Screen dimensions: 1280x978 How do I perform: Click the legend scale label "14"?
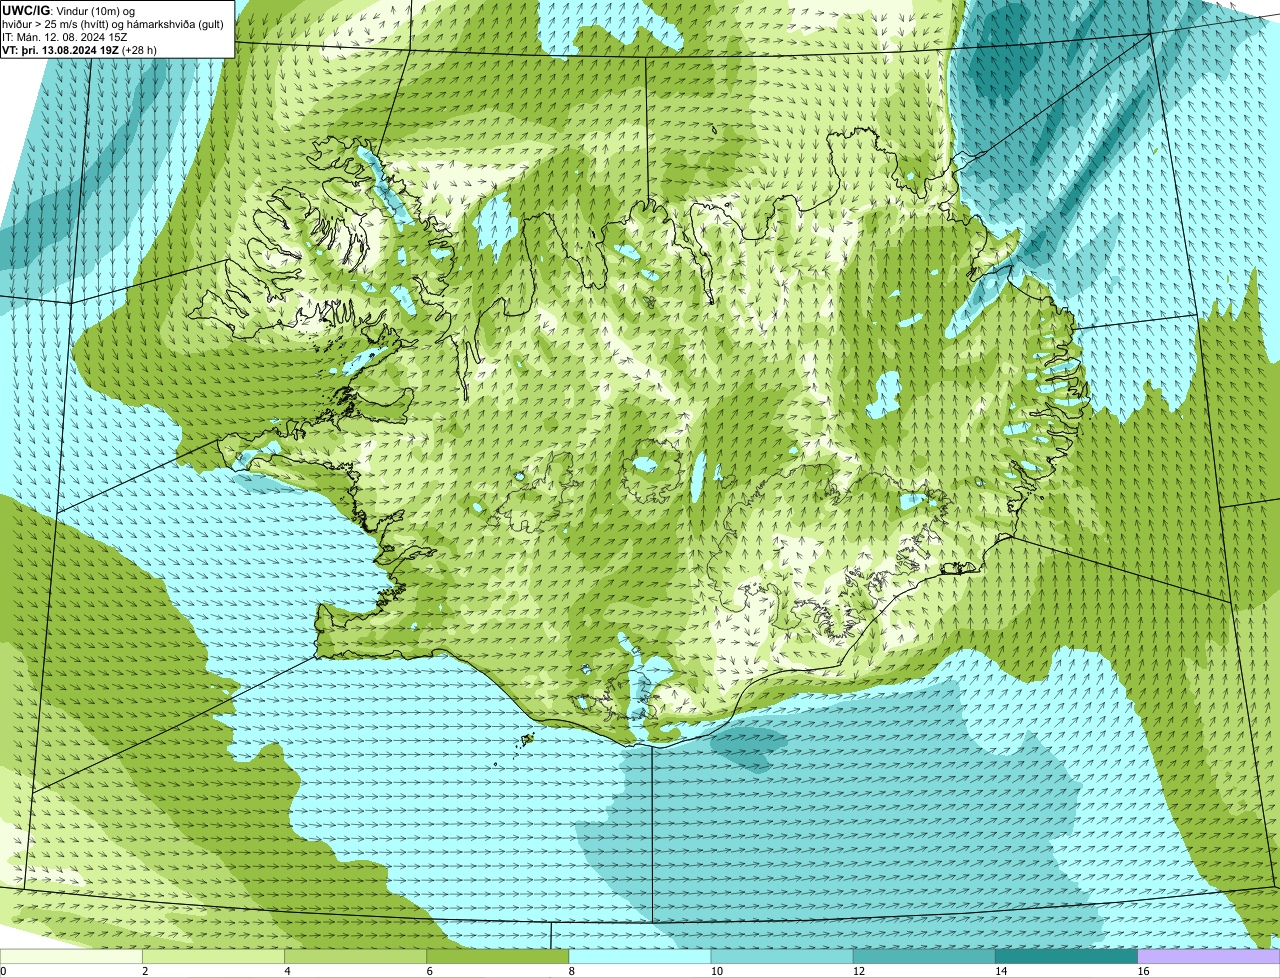click(1001, 971)
